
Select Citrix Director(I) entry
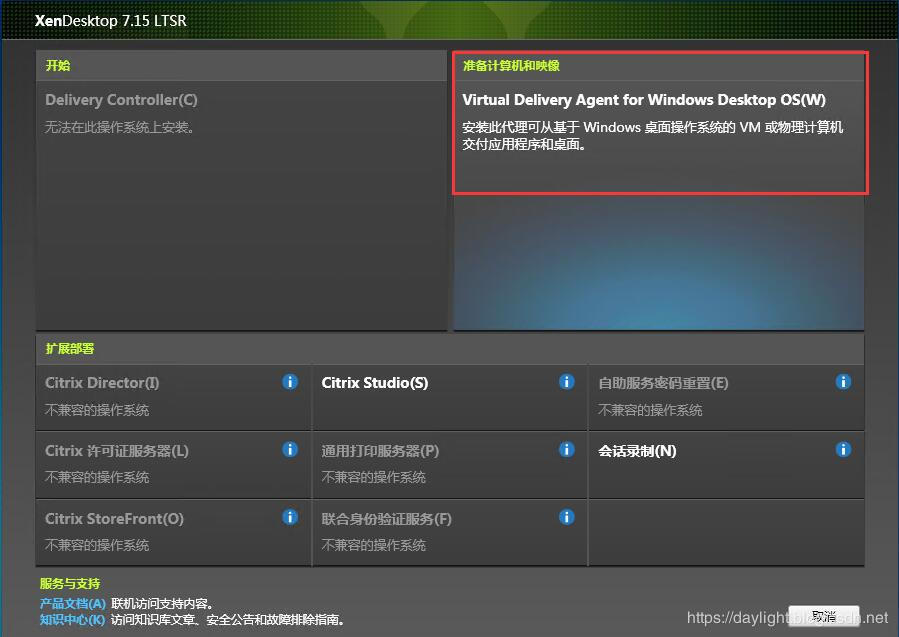tap(102, 383)
